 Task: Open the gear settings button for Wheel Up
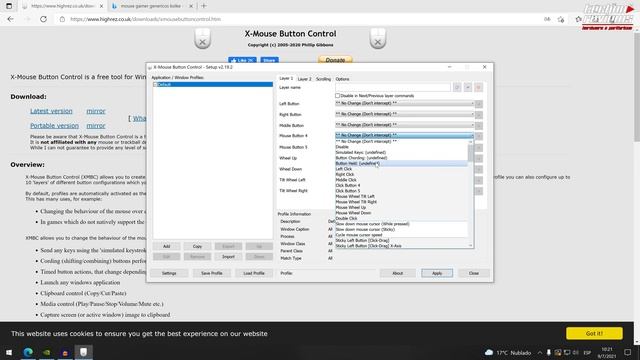click(479, 158)
